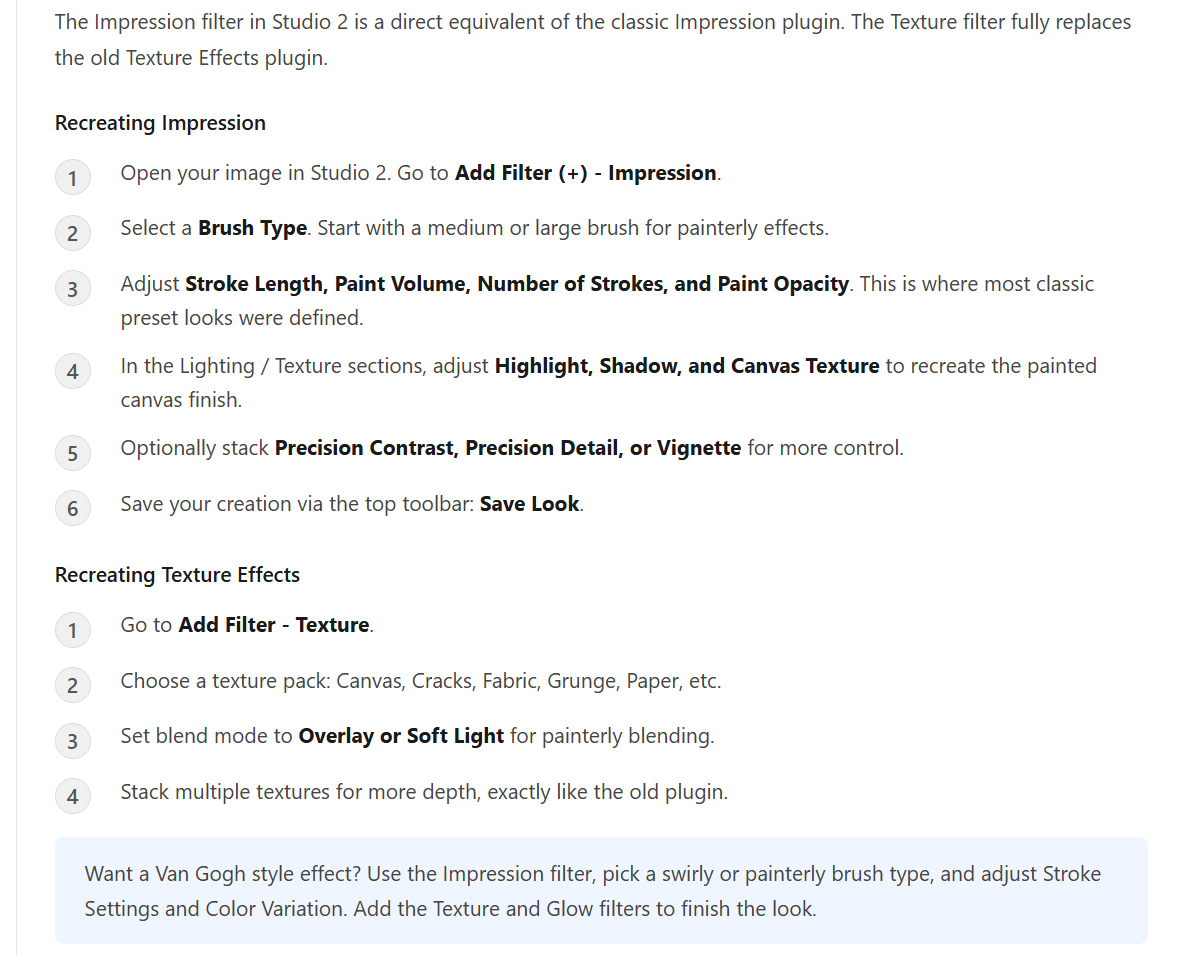The image size is (1180, 955).
Task: Click step 1 badge beside Add Filter - Texture
Action: (73, 629)
